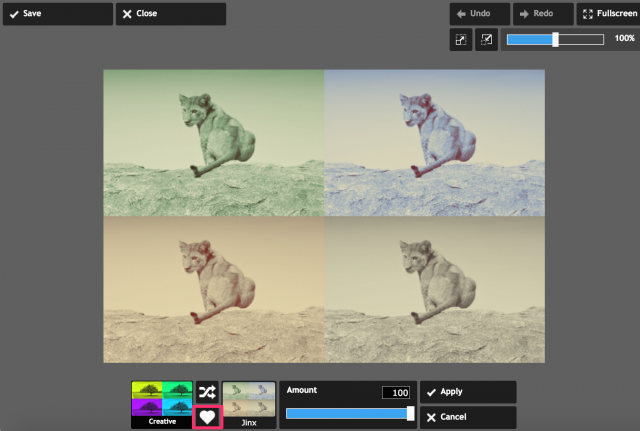640x431 pixels.
Task: Click the zoom-in expand icon
Action: point(461,39)
